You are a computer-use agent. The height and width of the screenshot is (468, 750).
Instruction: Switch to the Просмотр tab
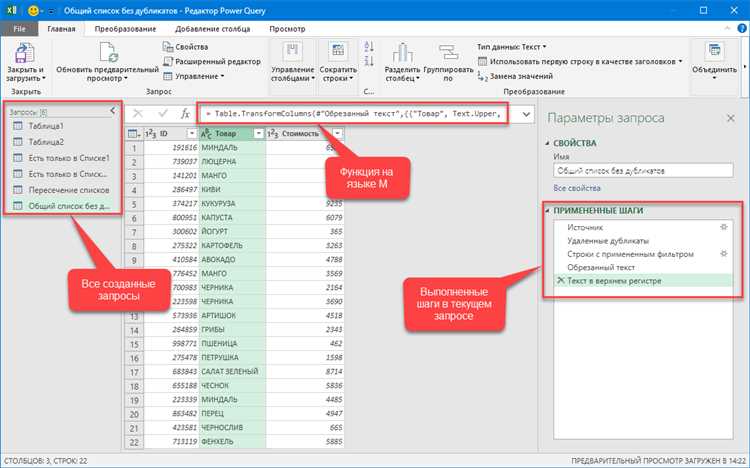287,29
